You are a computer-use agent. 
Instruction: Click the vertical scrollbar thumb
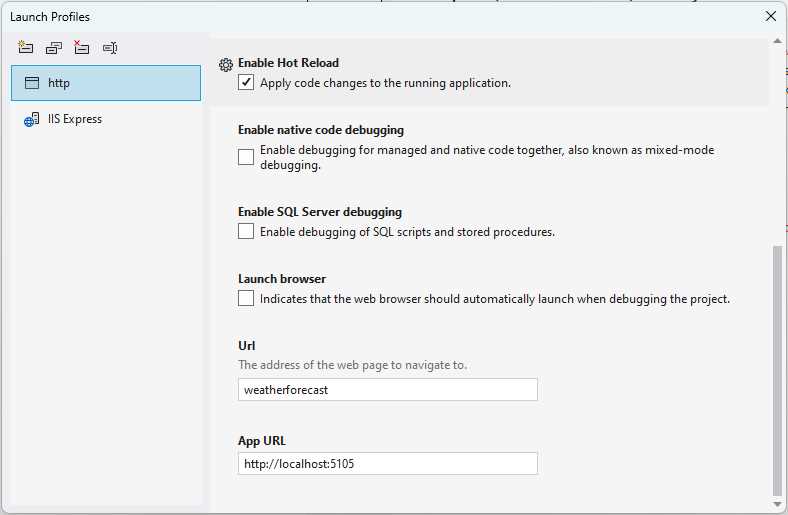(777, 371)
